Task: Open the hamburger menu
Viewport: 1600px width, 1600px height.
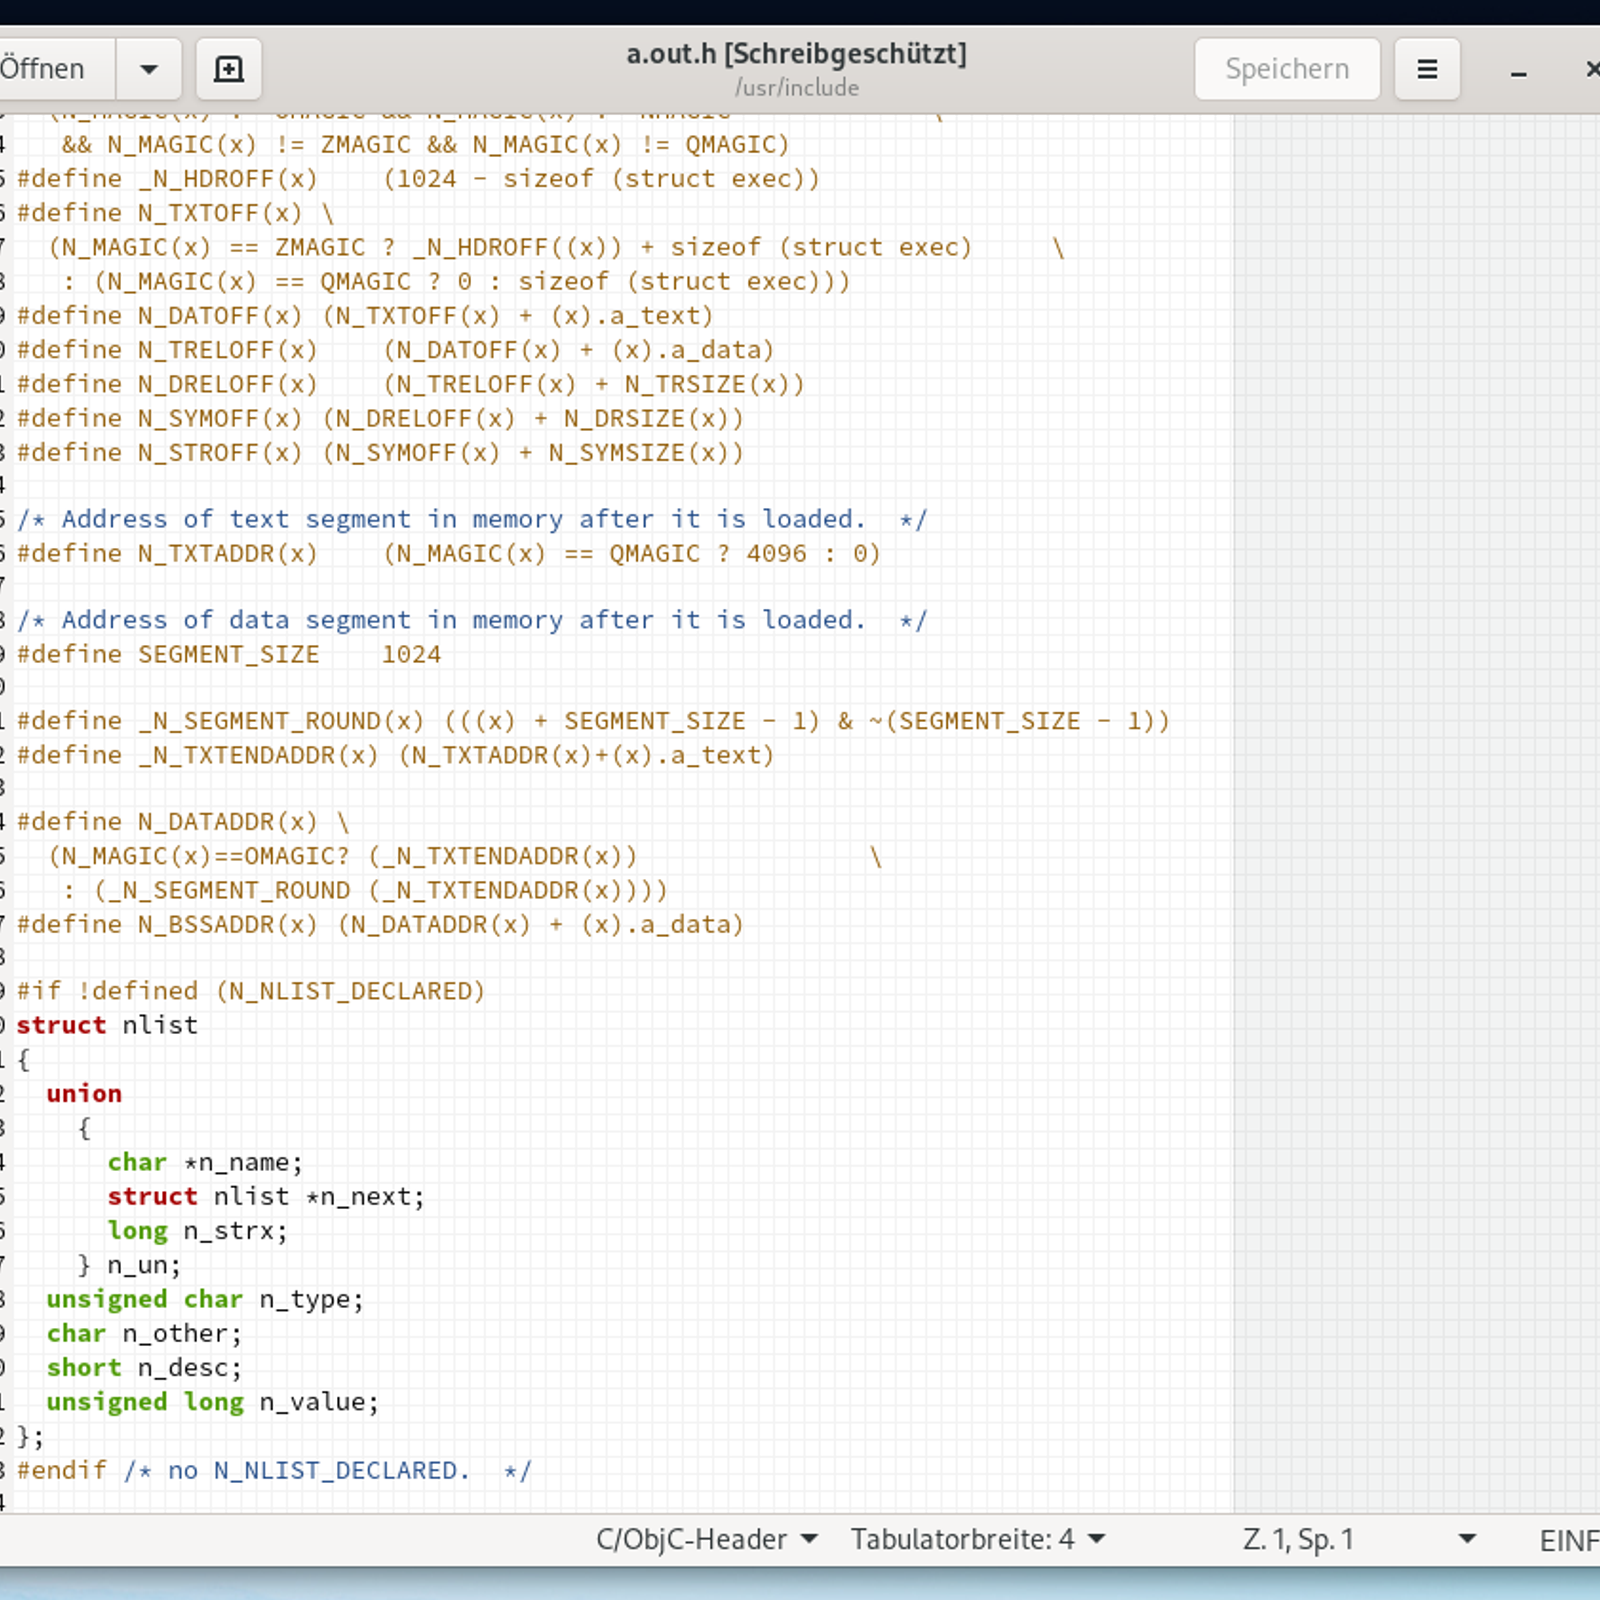Action: point(1427,69)
